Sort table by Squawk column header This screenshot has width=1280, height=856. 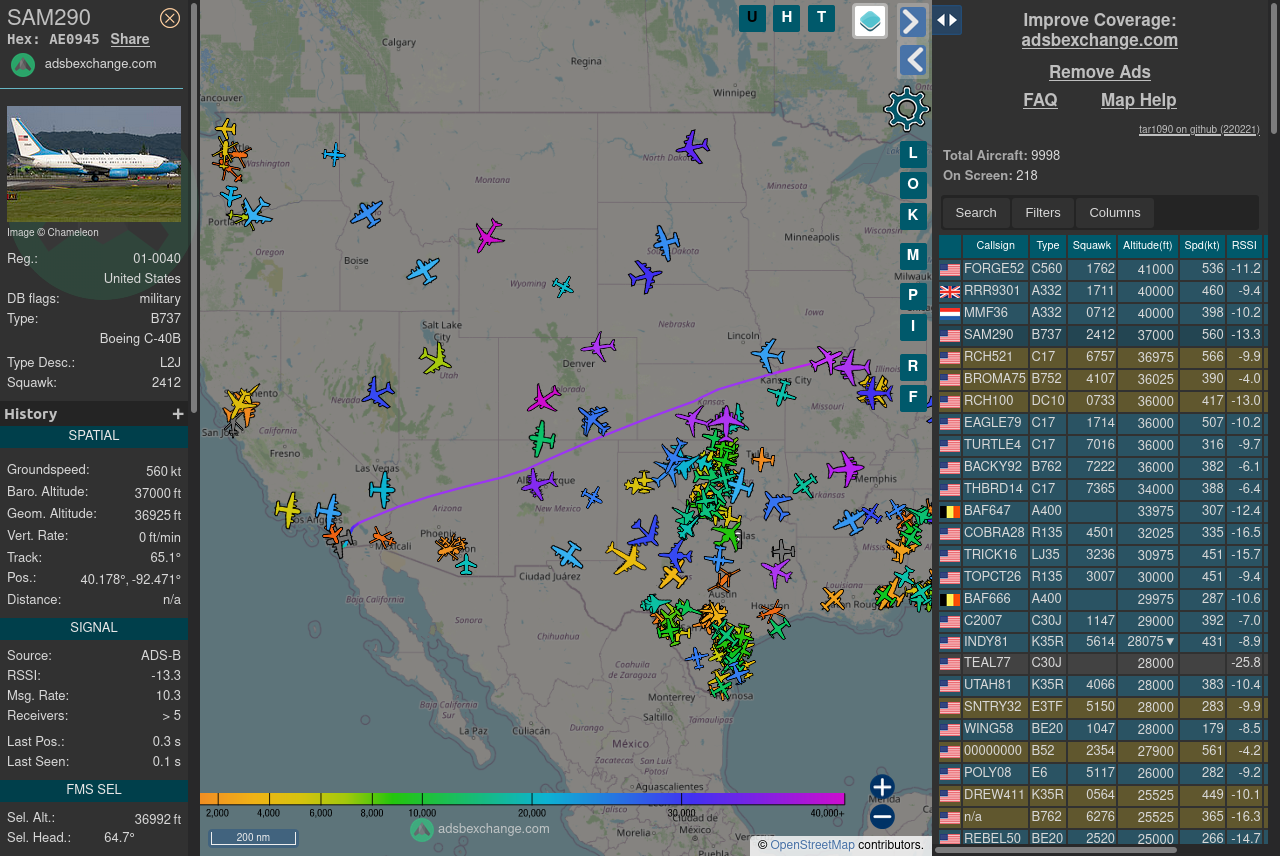[x=1092, y=246]
